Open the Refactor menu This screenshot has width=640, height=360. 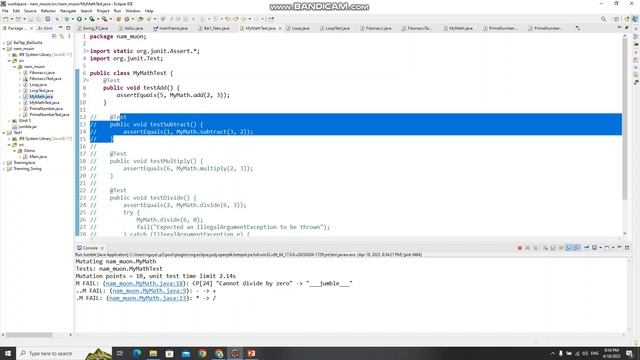pyautogui.click(x=48, y=11)
